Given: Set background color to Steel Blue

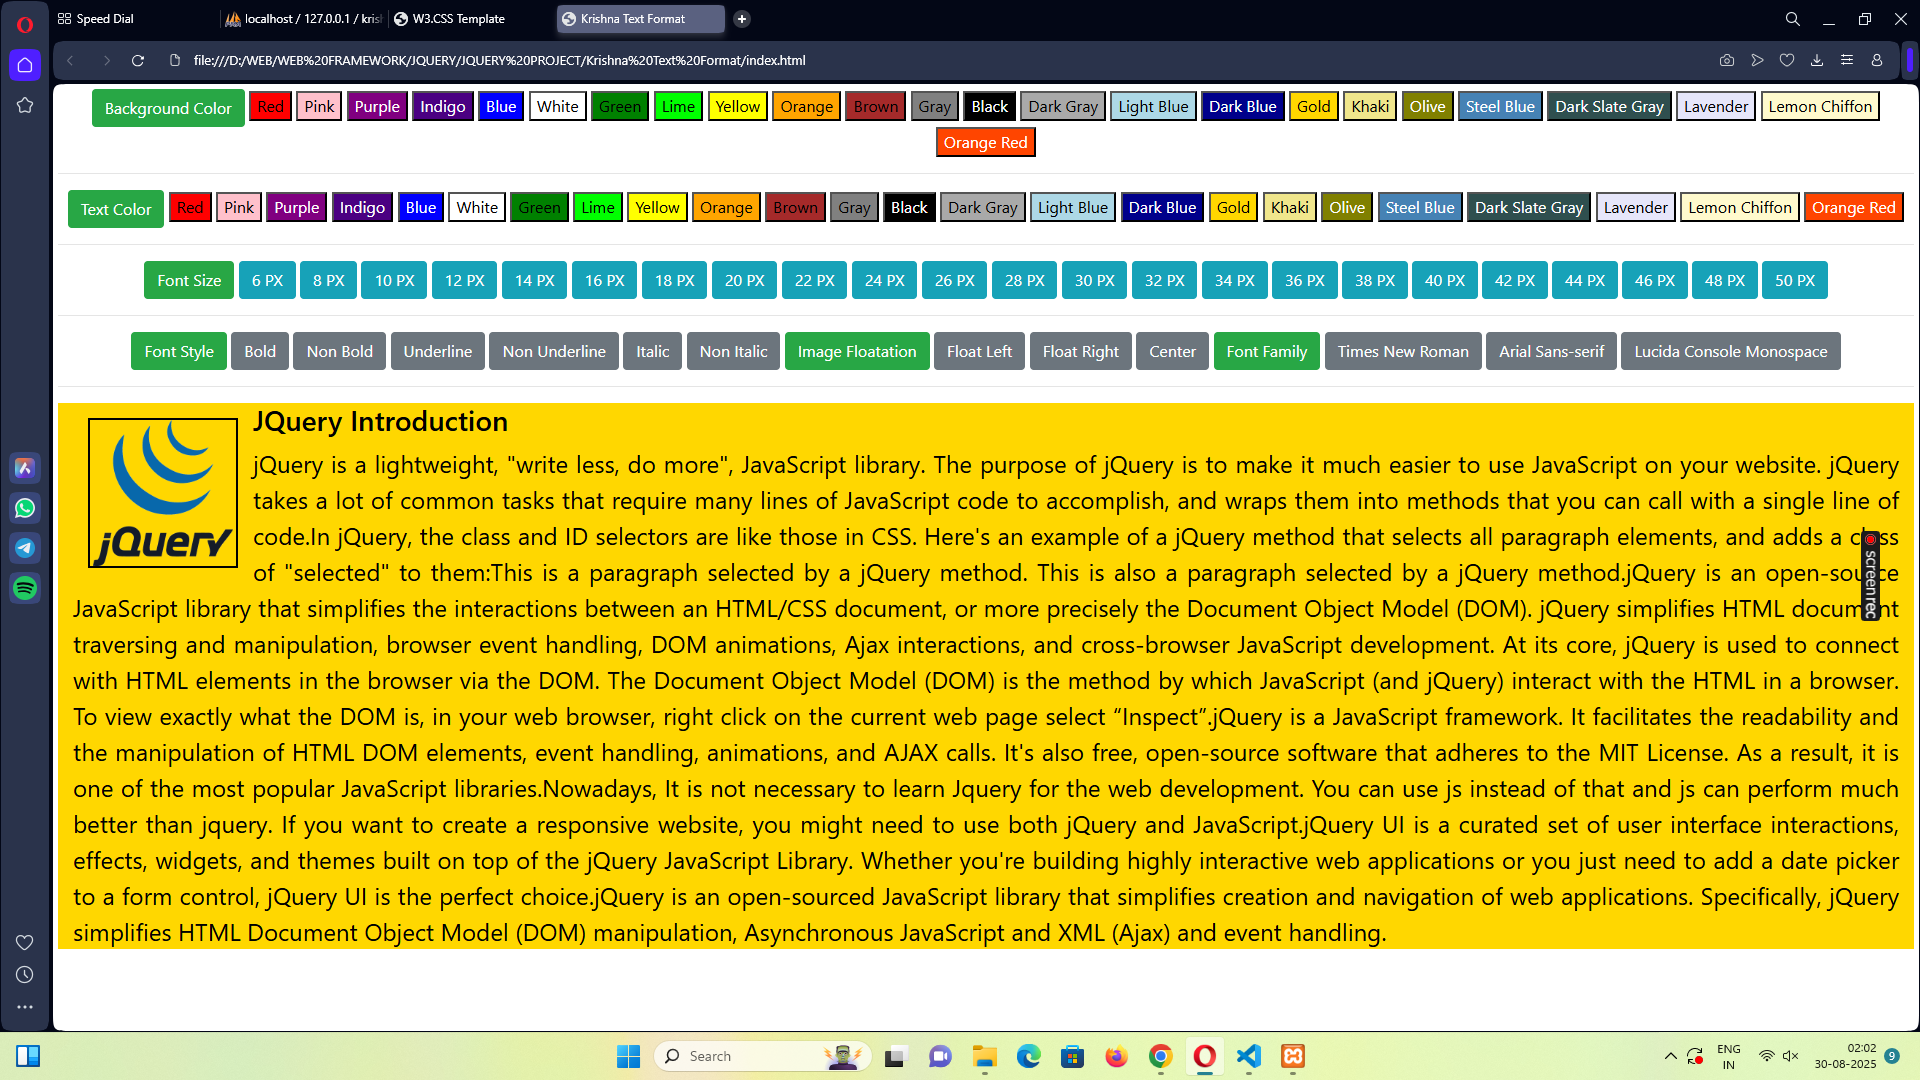Looking at the screenshot, I should pos(1500,106).
